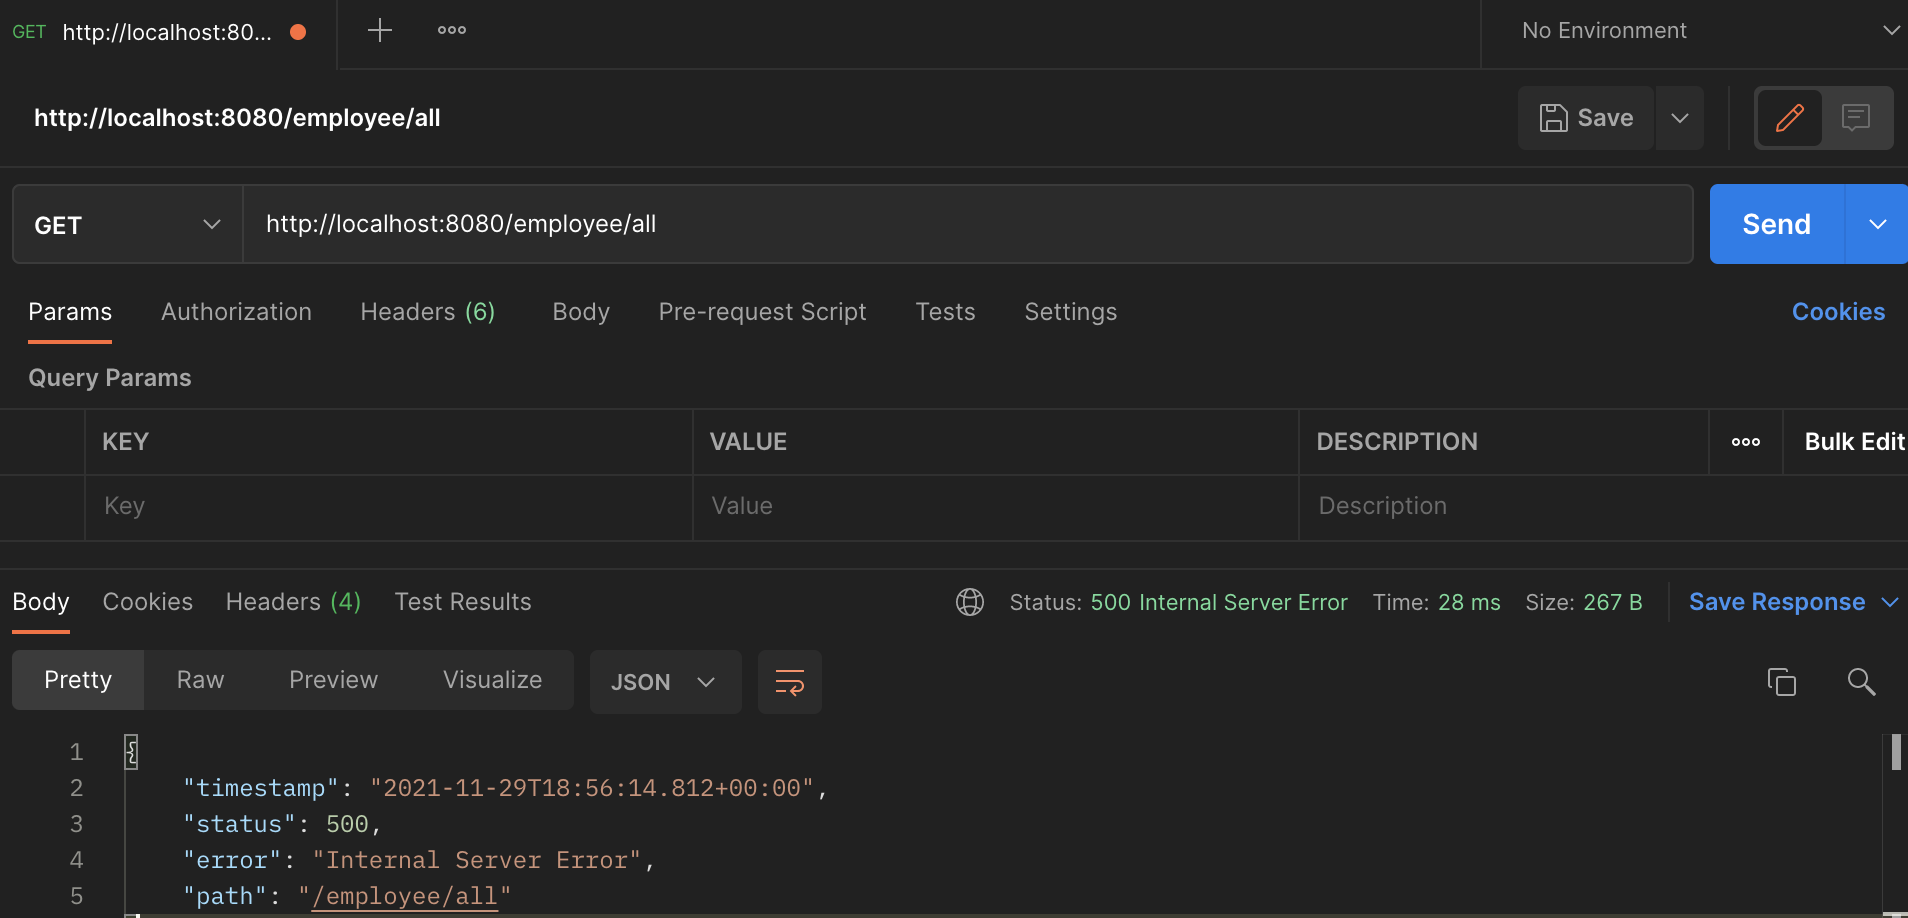This screenshot has height=918, width=1908.
Task: Select the response Cookies tab
Action: coord(148,602)
